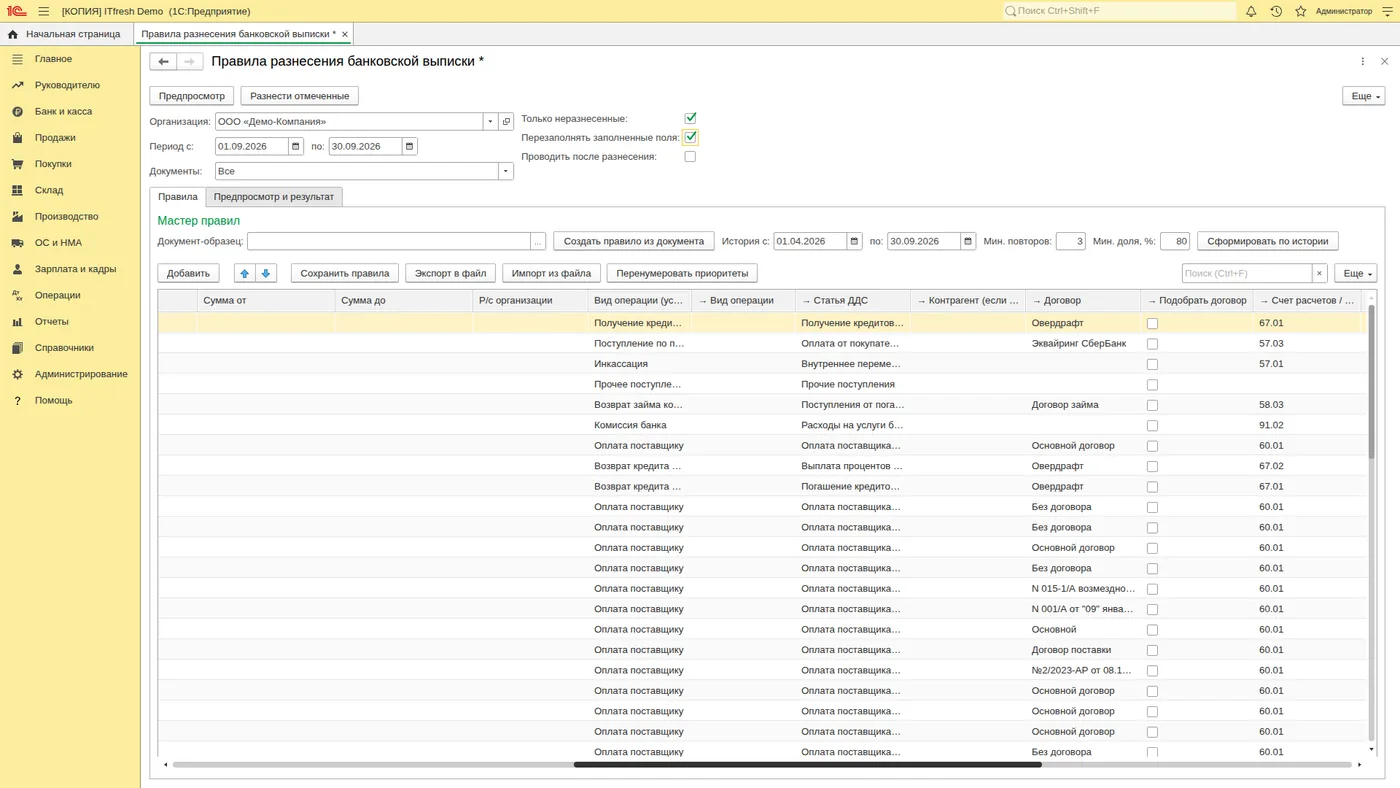Image resolution: width=1400 pixels, height=788 pixels.
Task: Open calendar for the period end date 30.09.2026
Action: 409,146
